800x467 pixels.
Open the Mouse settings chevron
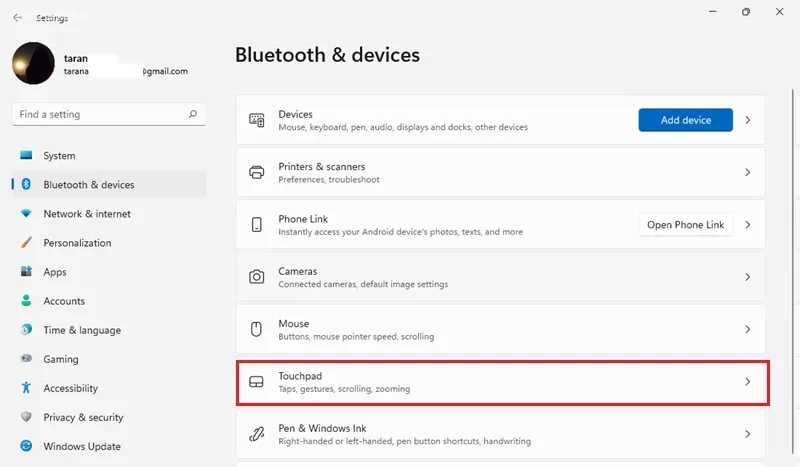747,329
